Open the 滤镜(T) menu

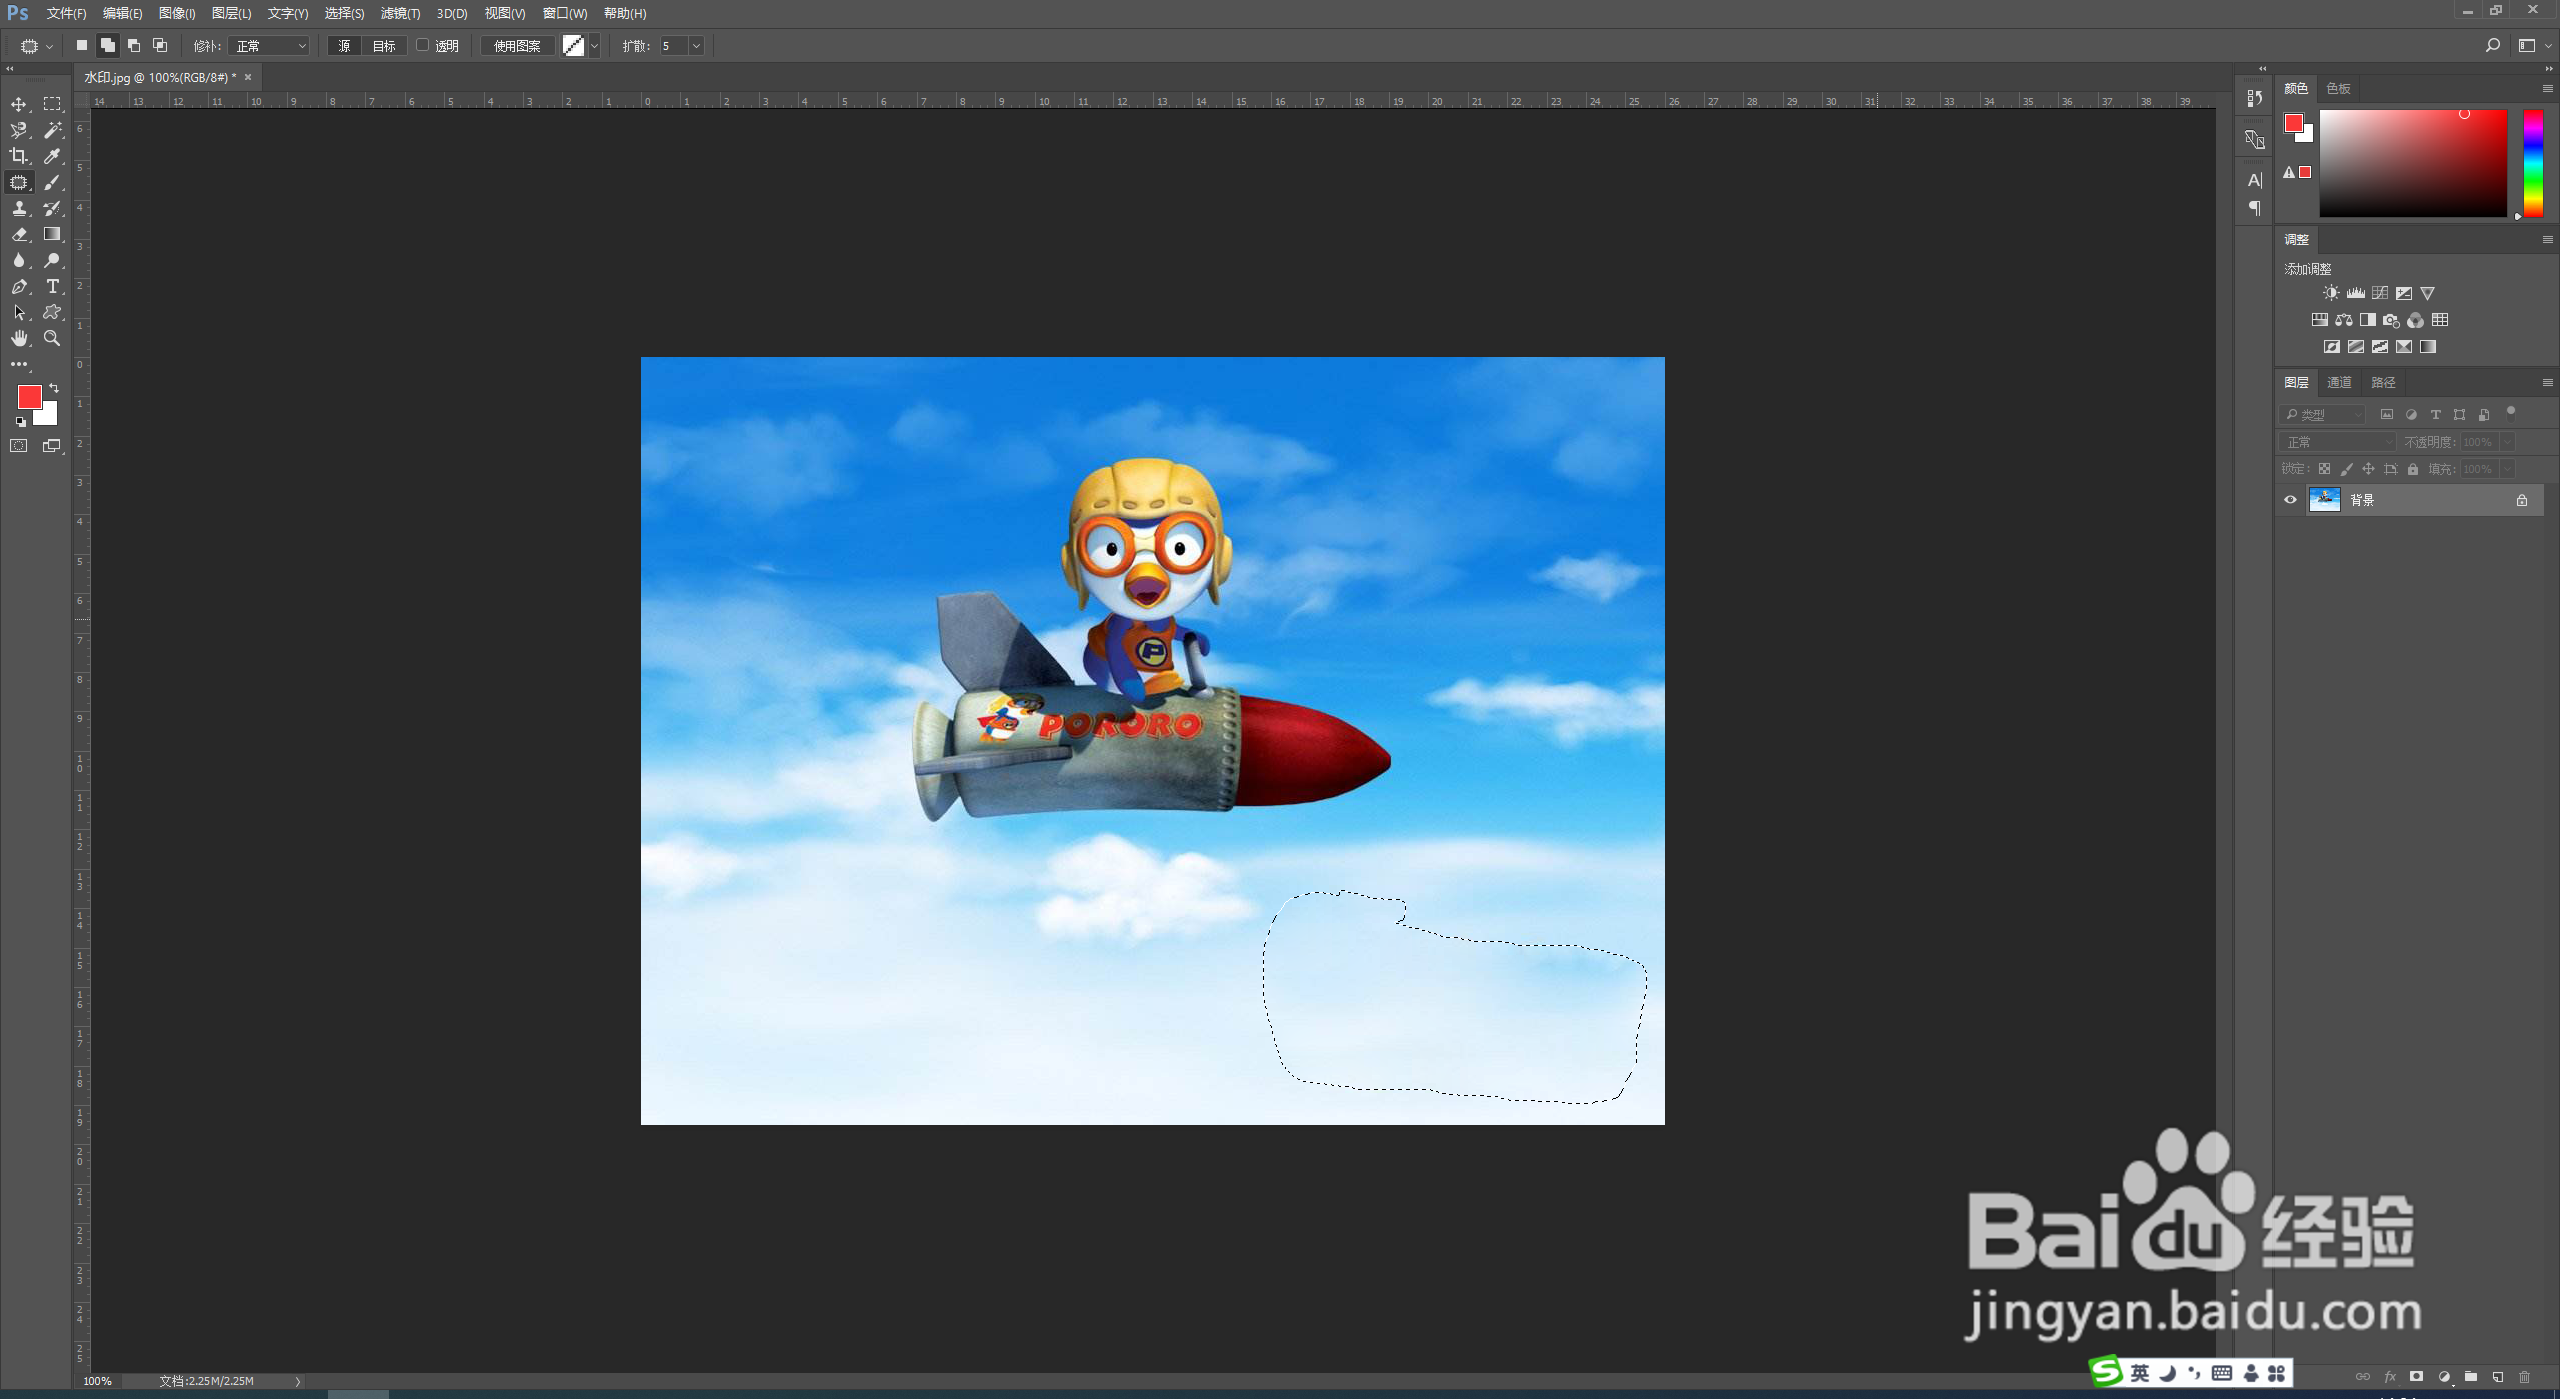[x=400, y=13]
